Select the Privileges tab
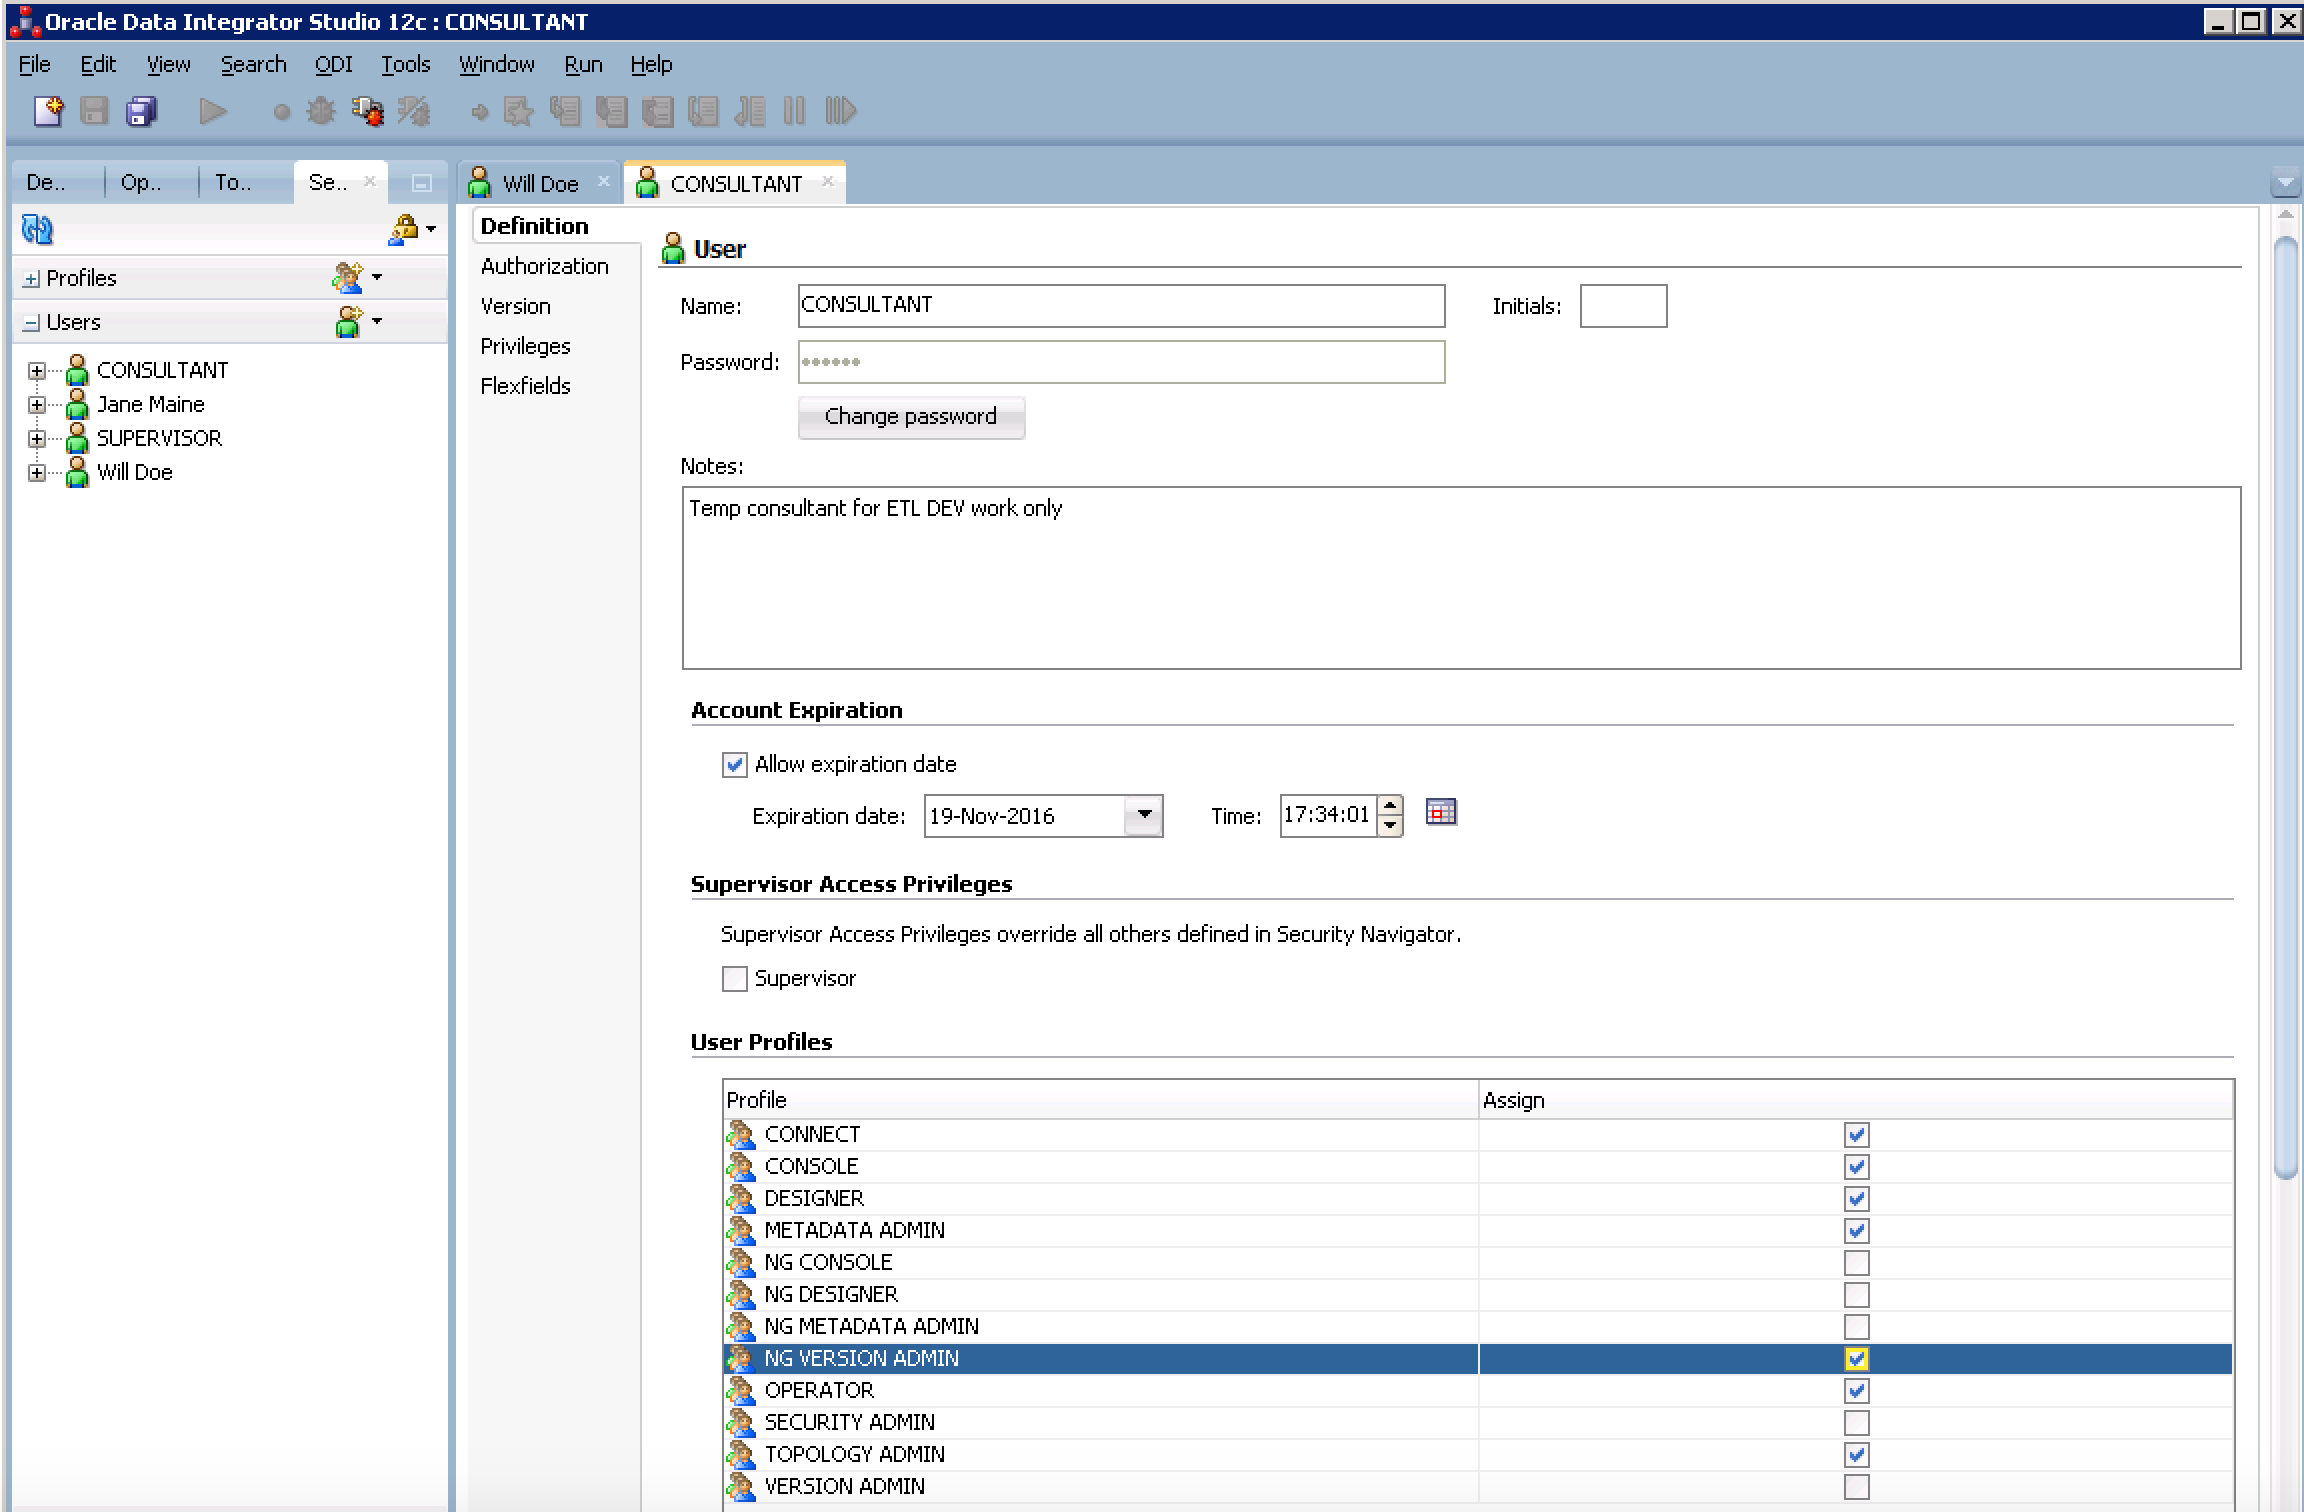The image size is (2304, 1512). [x=523, y=344]
